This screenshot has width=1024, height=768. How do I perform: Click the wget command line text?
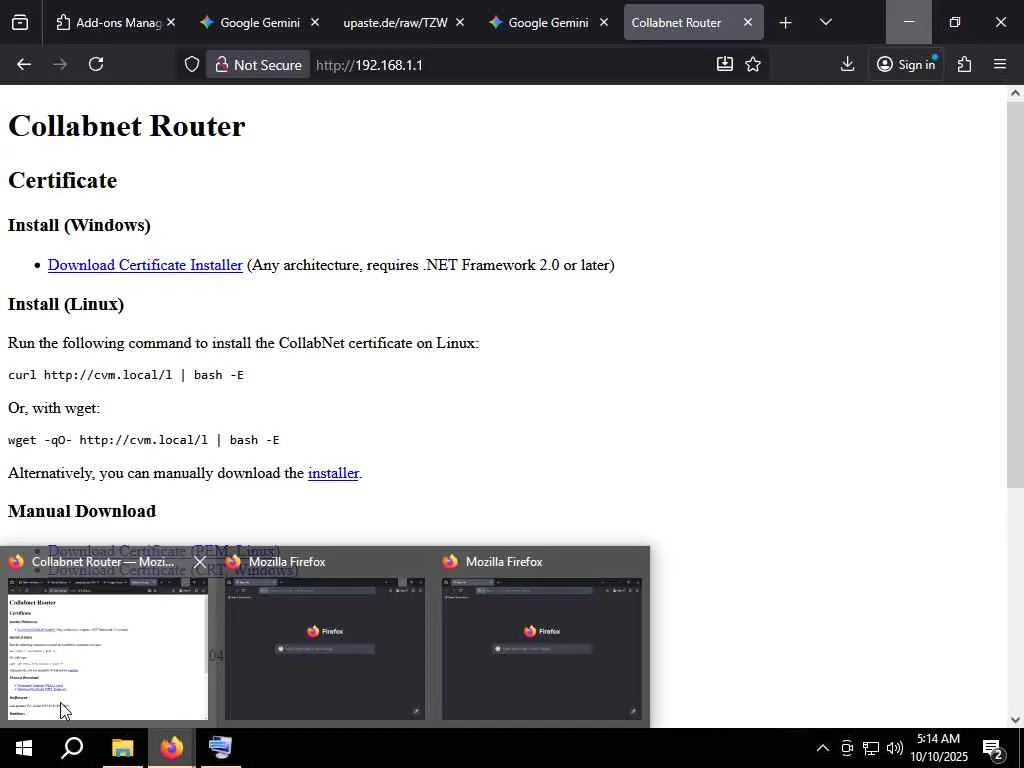pyautogui.click(x=144, y=440)
